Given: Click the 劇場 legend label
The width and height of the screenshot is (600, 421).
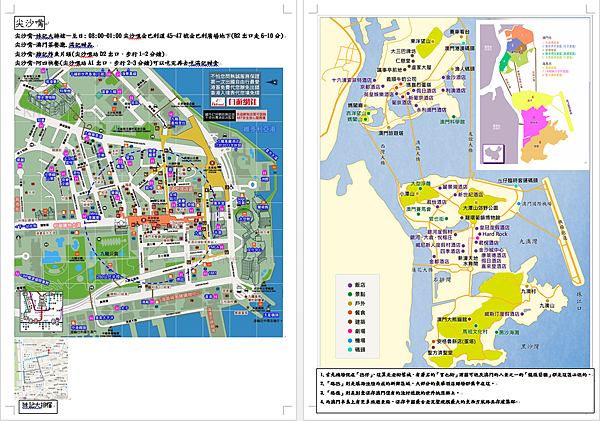Looking at the screenshot, I should coord(360,331).
